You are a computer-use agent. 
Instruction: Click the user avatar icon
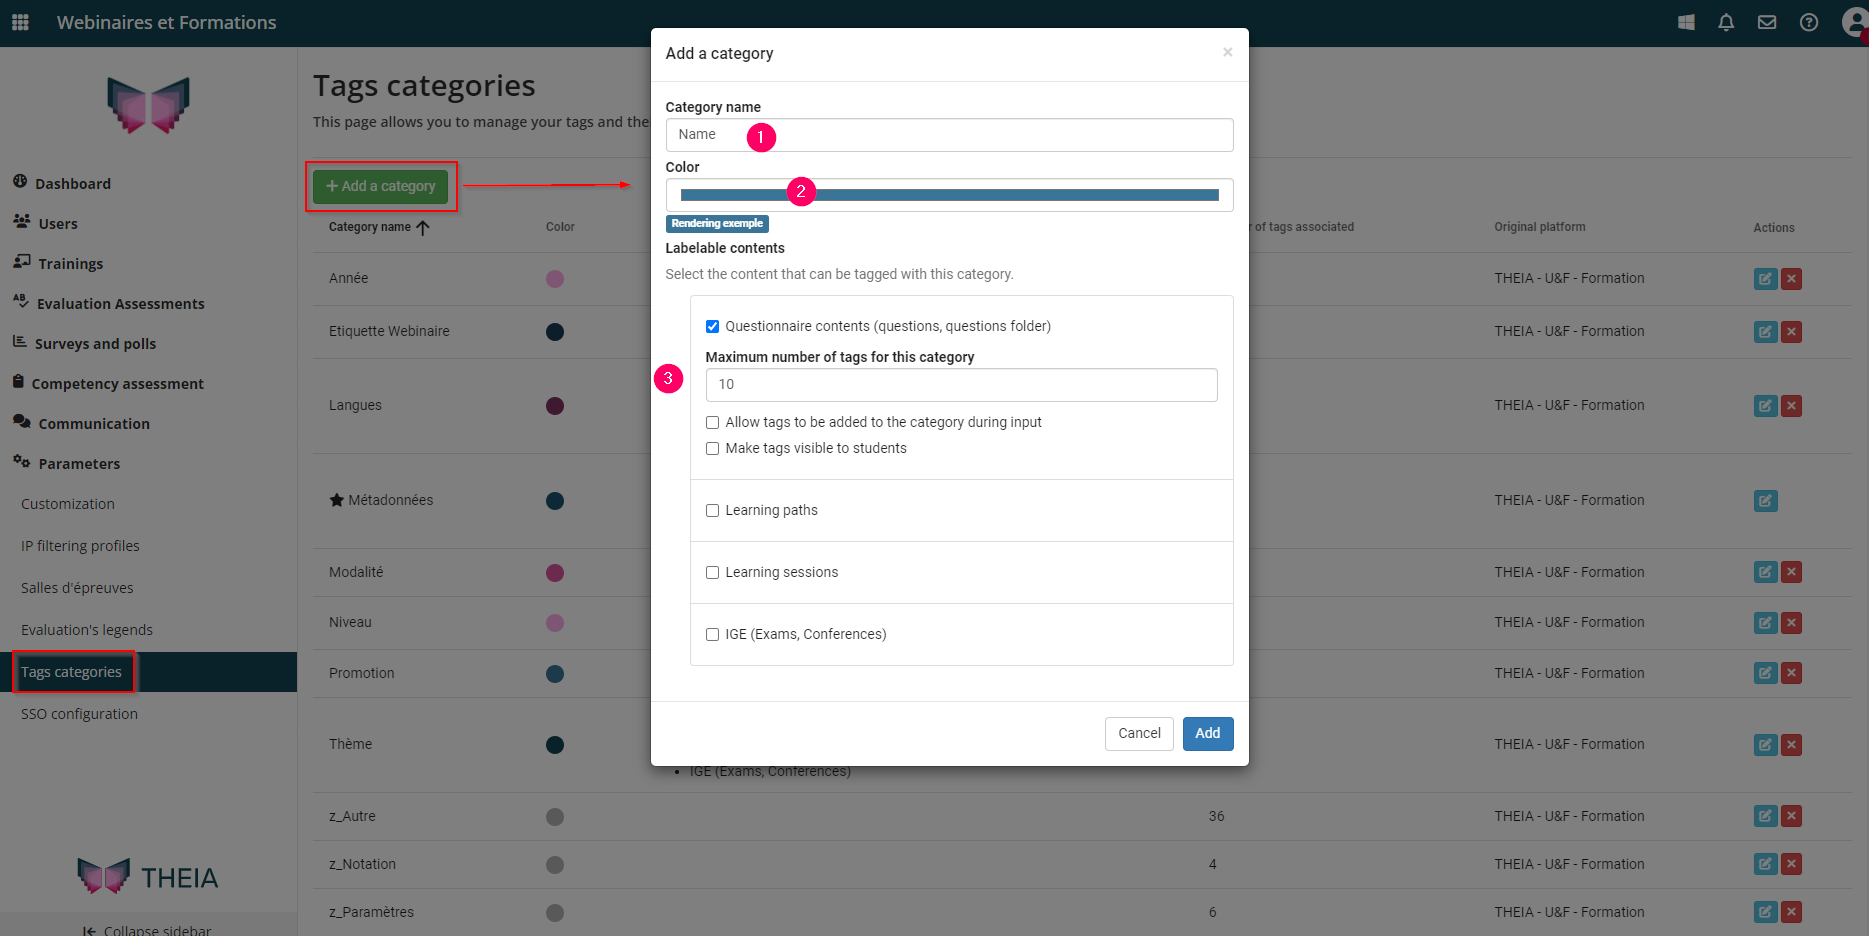click(1853, 22)
